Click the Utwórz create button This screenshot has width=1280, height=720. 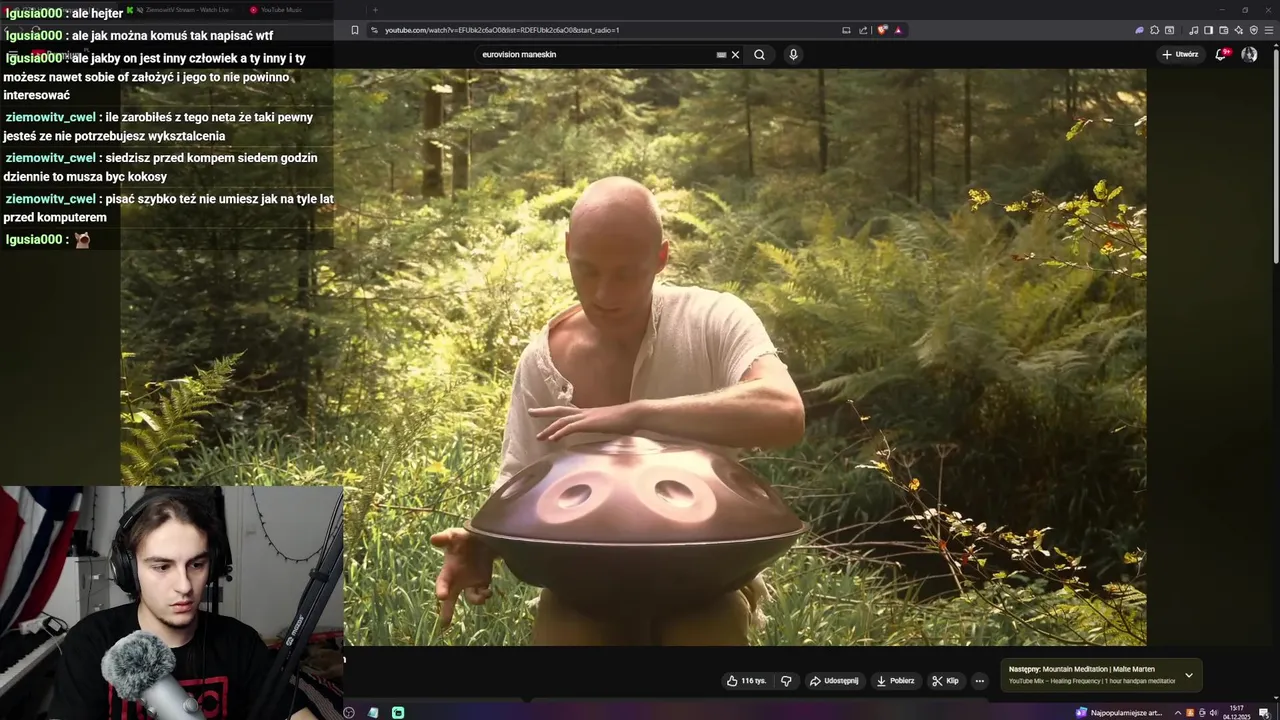pyautogui.click(x=1180, y=54)
